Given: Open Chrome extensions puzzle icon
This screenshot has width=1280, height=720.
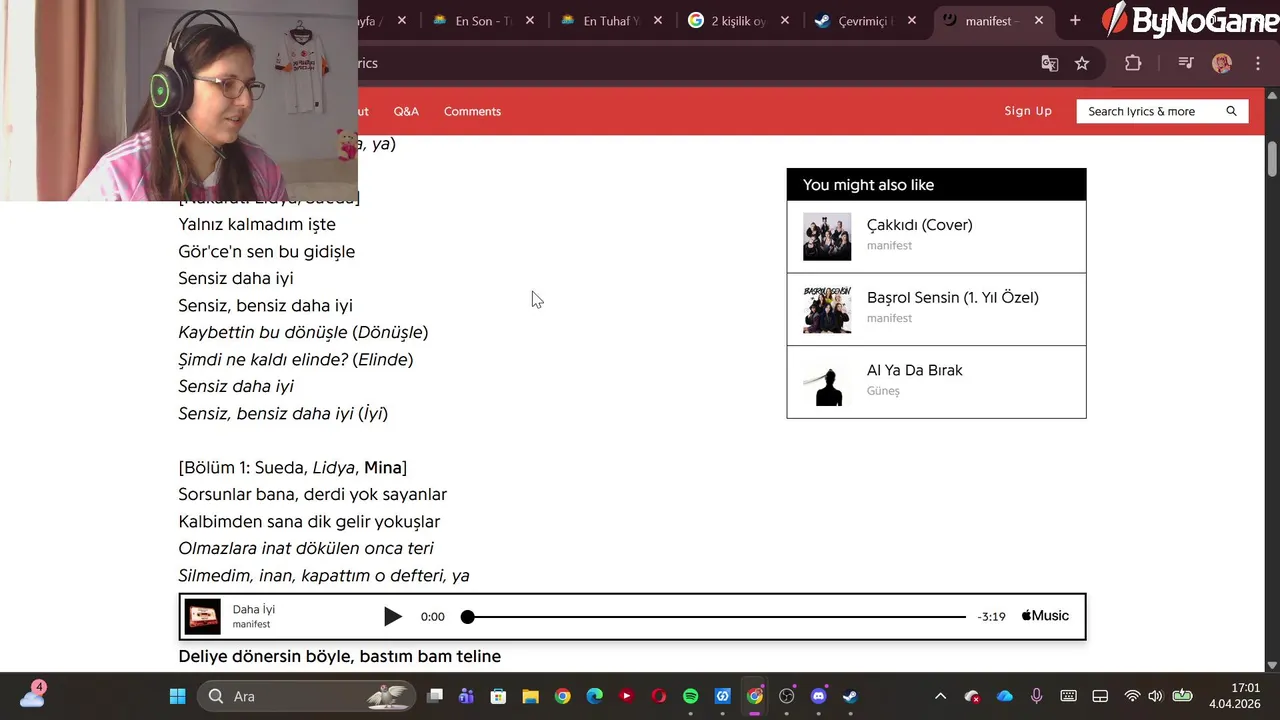Looking at the screenshot, I should pyautogui.click(x=1133, y=63).
